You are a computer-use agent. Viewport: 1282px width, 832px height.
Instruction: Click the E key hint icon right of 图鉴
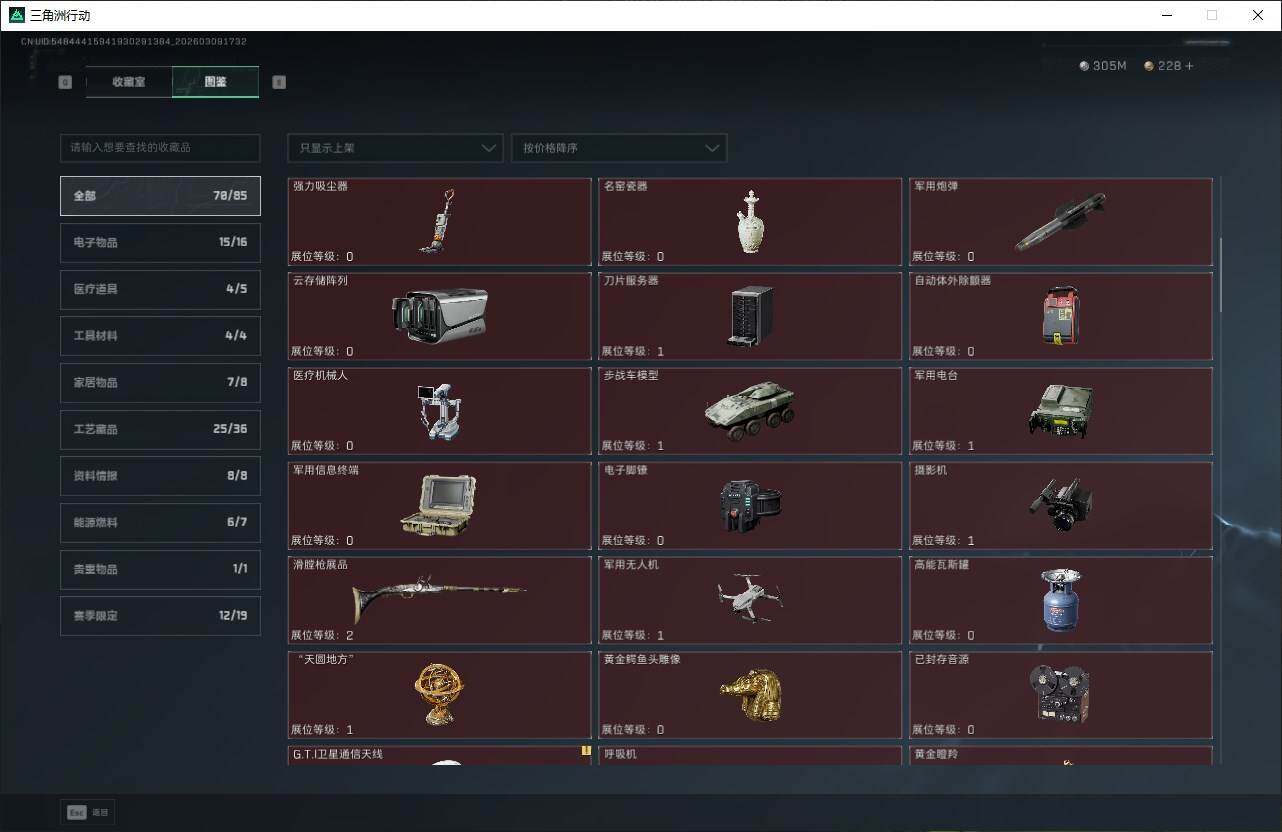[279, 82]
